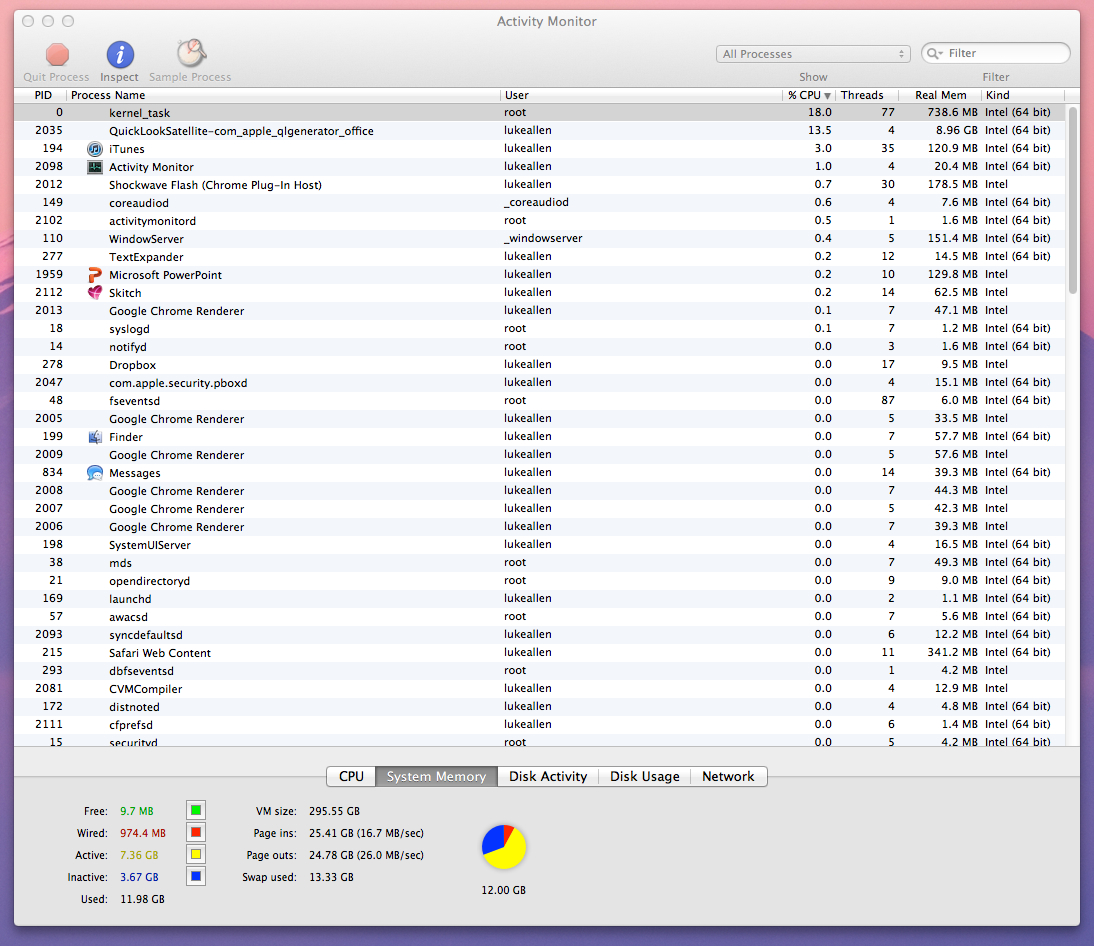Select the Dropbox process
The width and height of the screenshot is (1094, 946).
click(539, 365)
